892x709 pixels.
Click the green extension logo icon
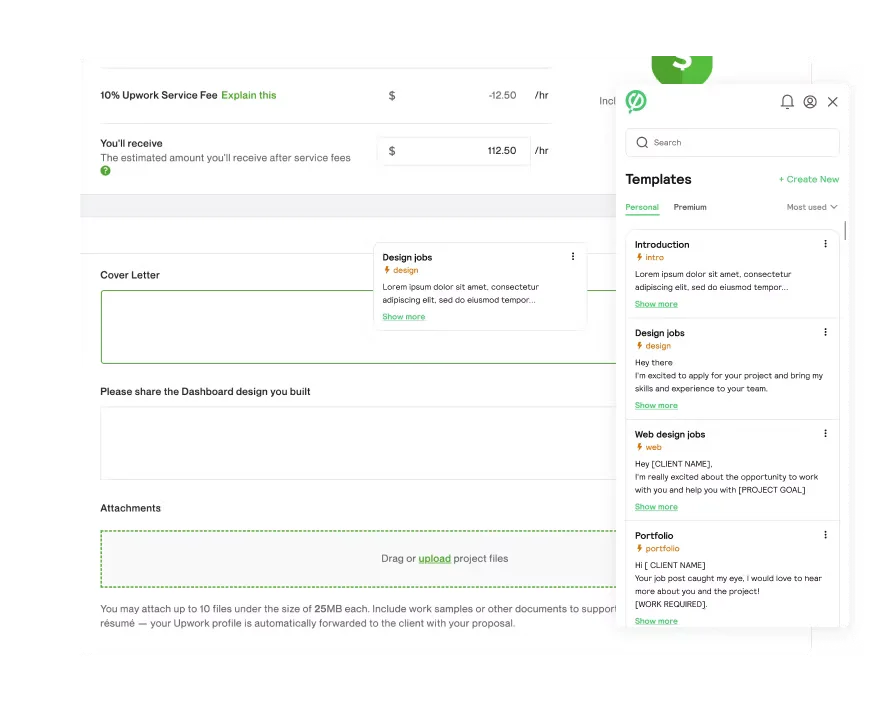636,101
